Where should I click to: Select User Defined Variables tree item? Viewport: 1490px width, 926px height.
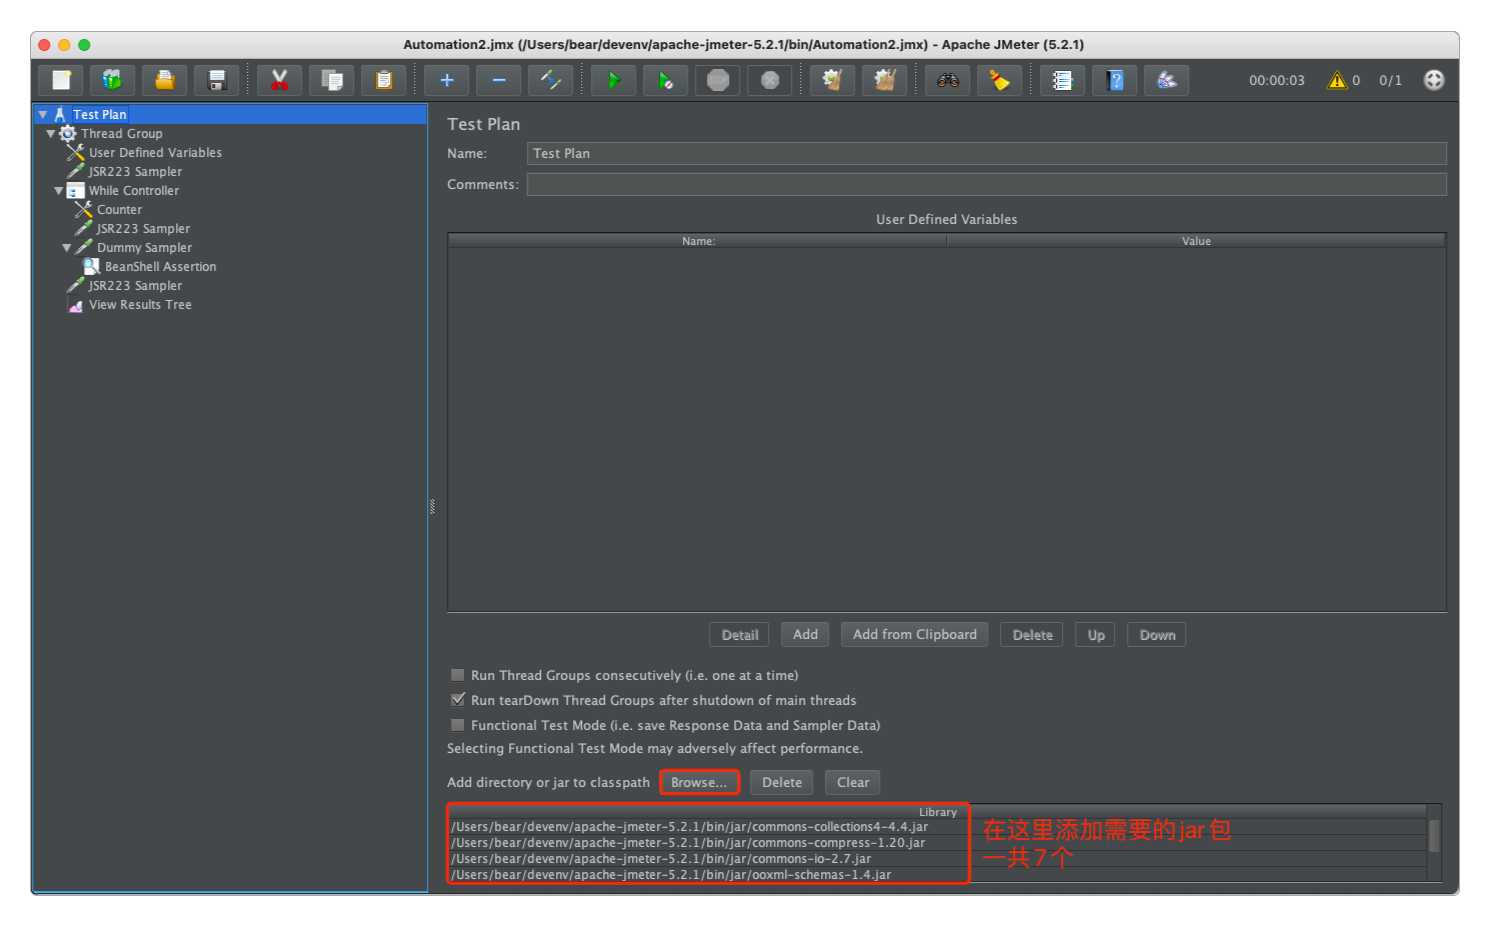click(x=155, y=153)
